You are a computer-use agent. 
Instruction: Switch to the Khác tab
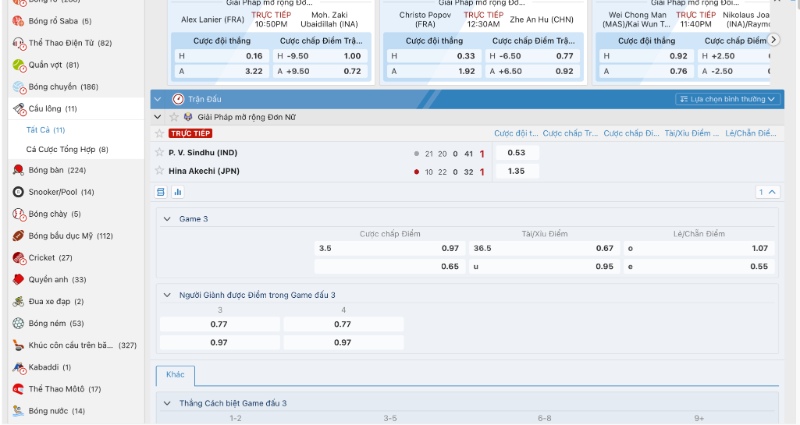click(175, 375)
